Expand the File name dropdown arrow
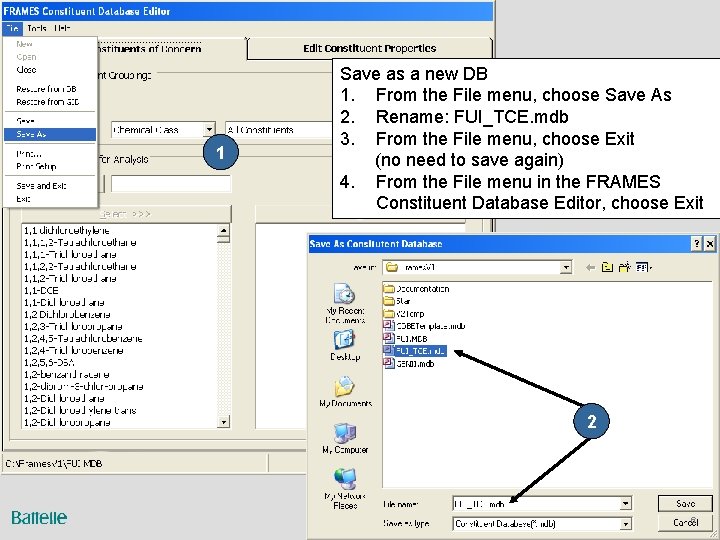 tap(625, 504)
